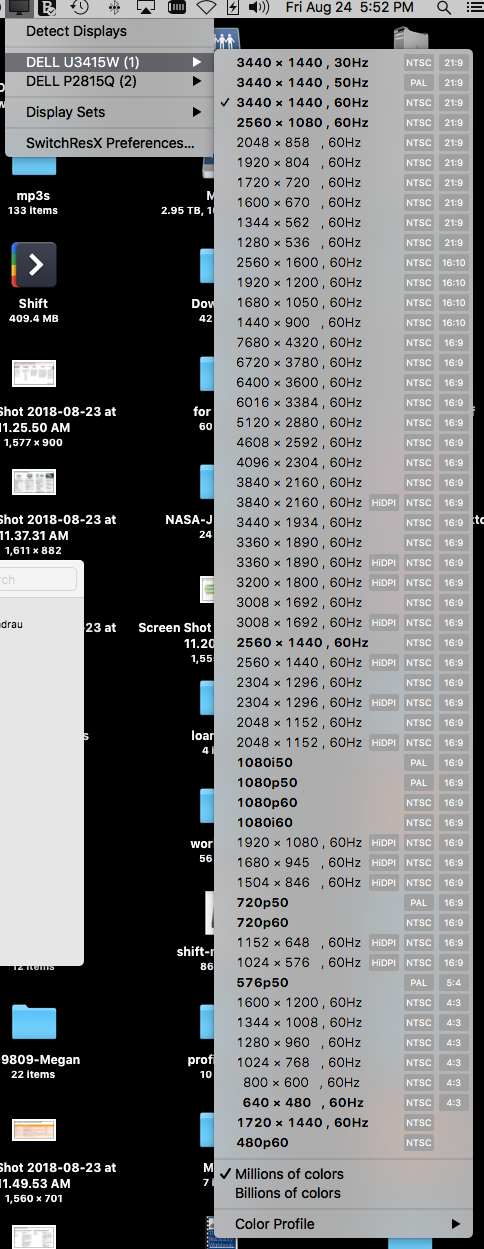Image resolution: width=484 pixels, height=1249 pixels.
Task: Select Millions of colors option
Action: pyautogui.click(x=343, y=1174)
